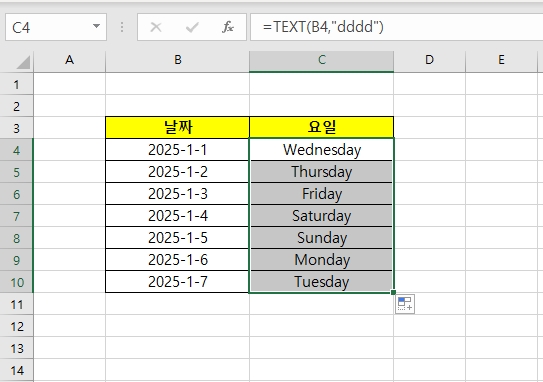Click the green fill handle at selection corner

[393, 292]
